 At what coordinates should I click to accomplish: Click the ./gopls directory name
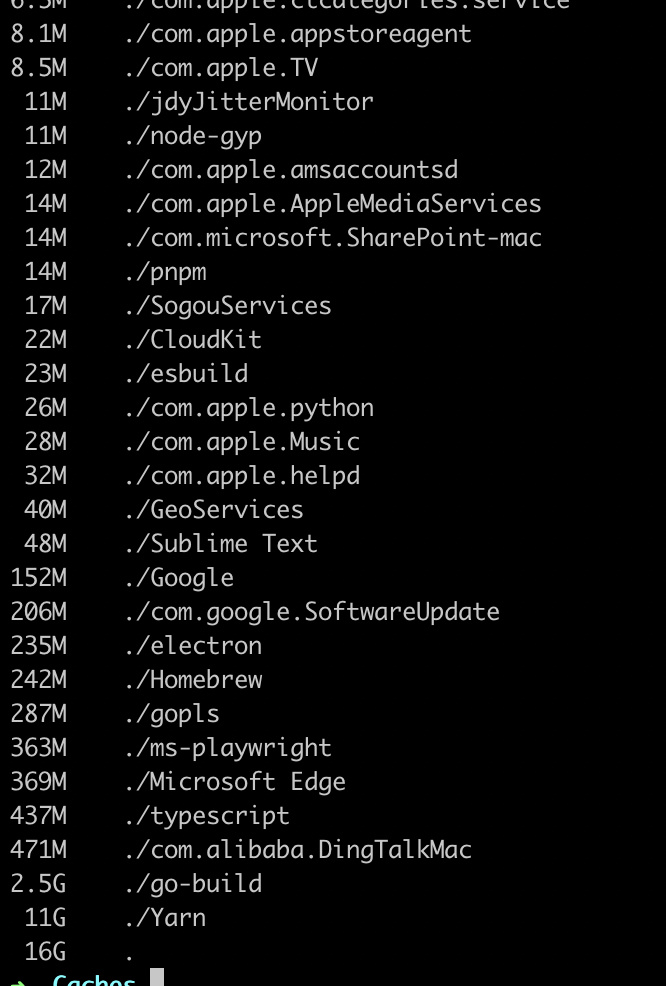172,713
